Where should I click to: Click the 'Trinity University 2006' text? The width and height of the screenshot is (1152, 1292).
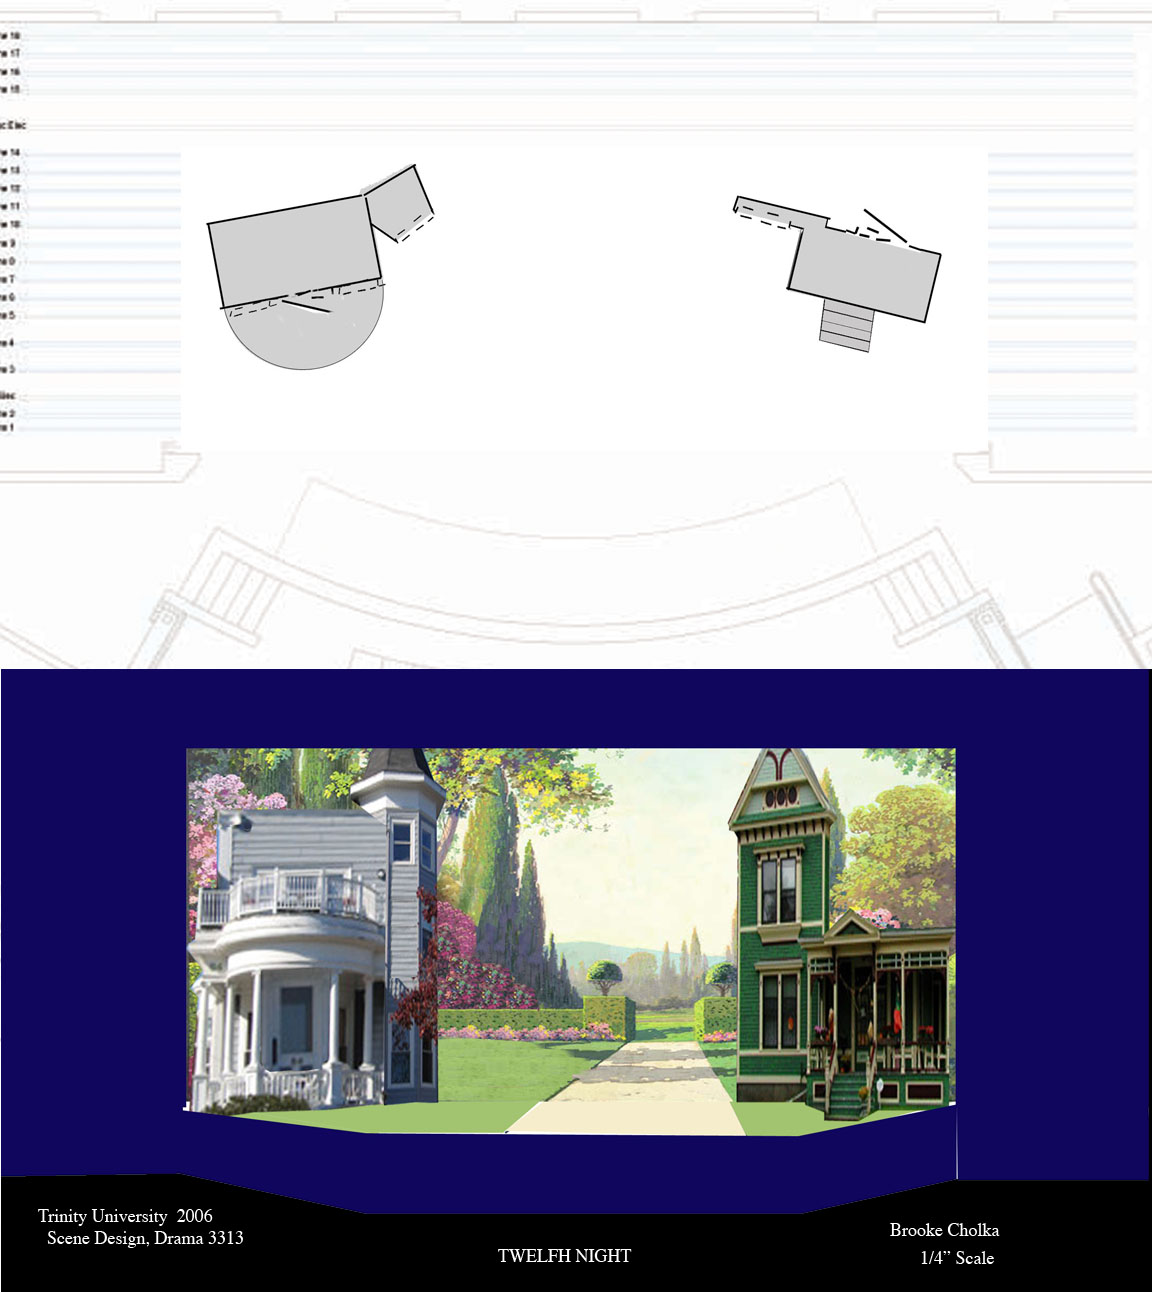(125, 1216)
